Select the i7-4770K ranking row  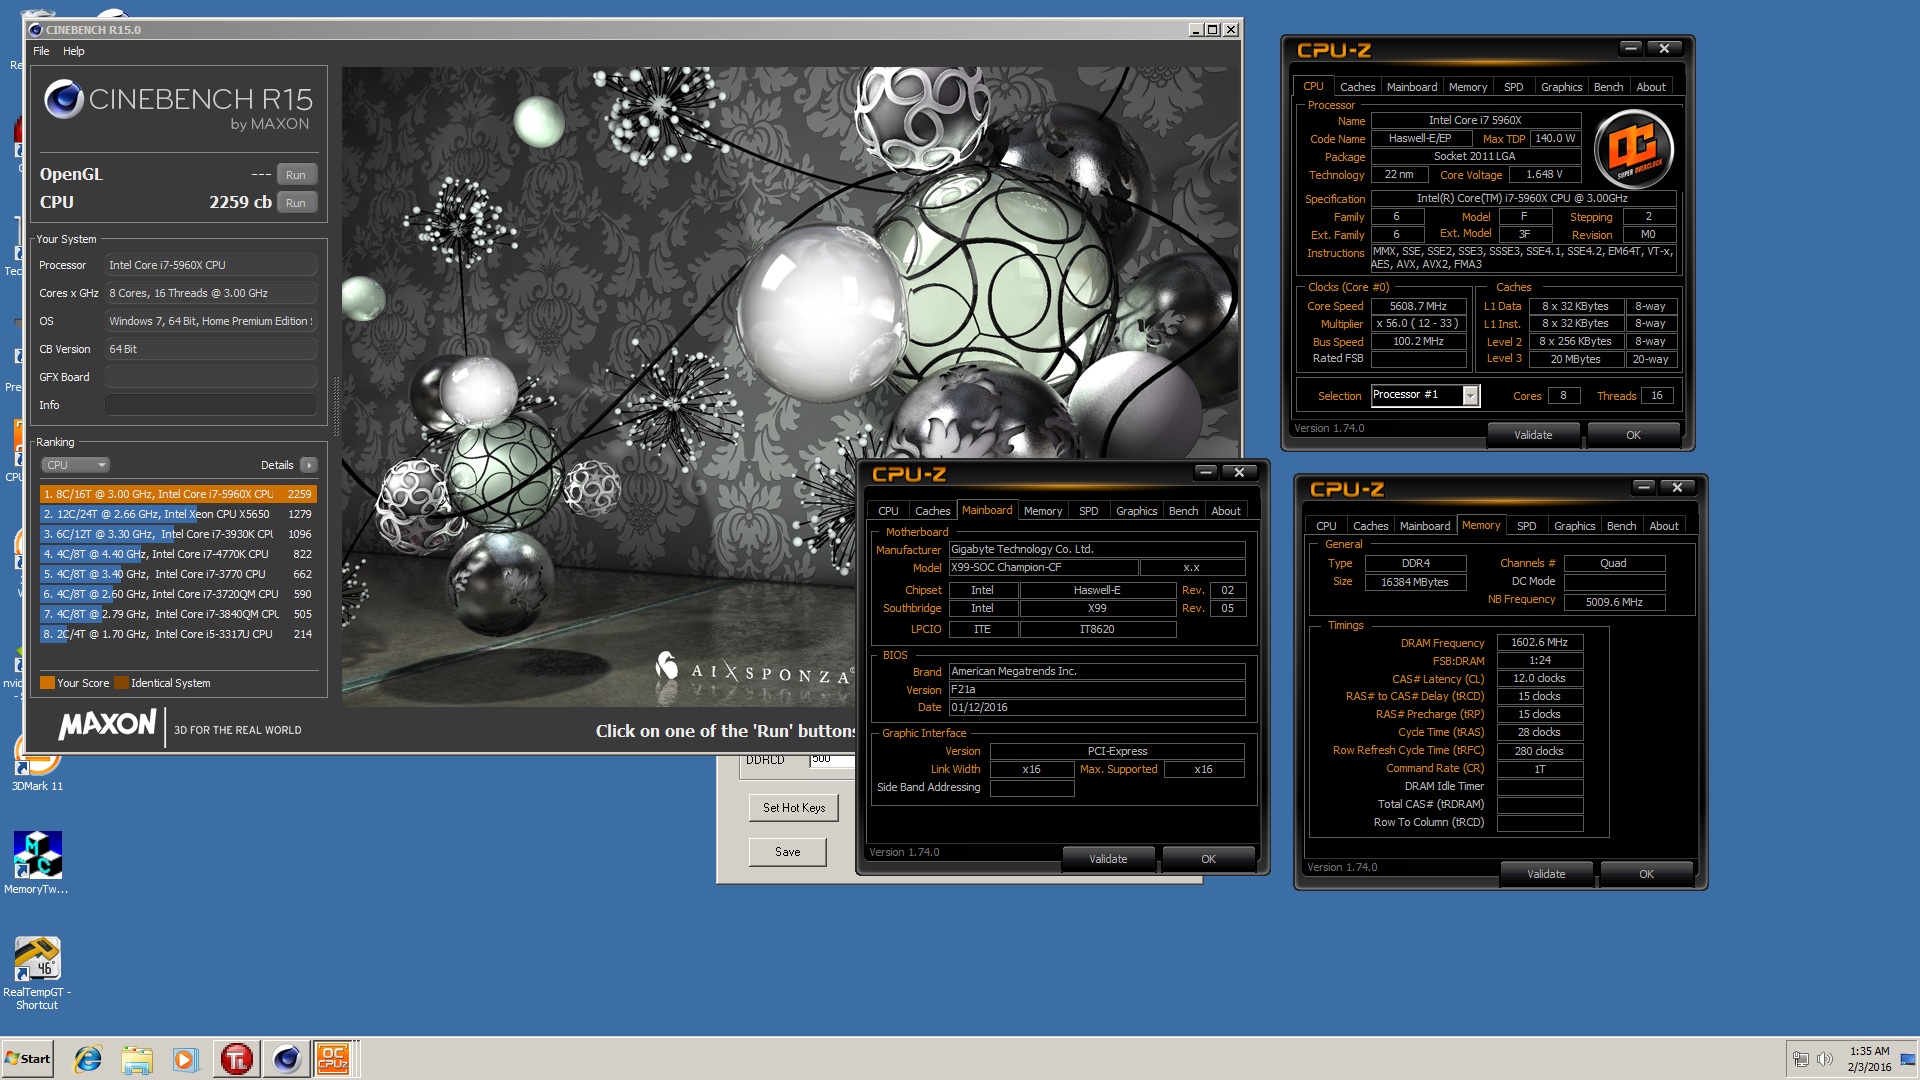(x=178, y=554)
